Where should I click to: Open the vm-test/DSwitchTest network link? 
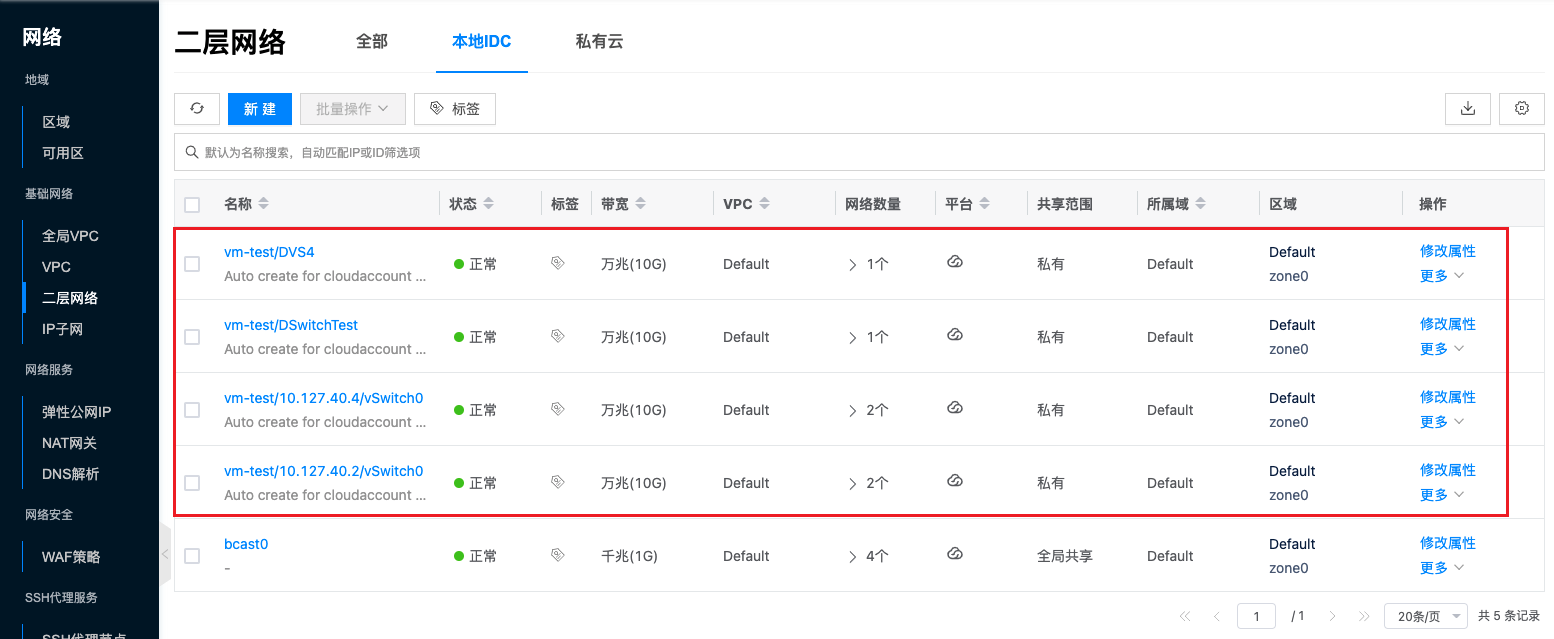pos(291,325)
